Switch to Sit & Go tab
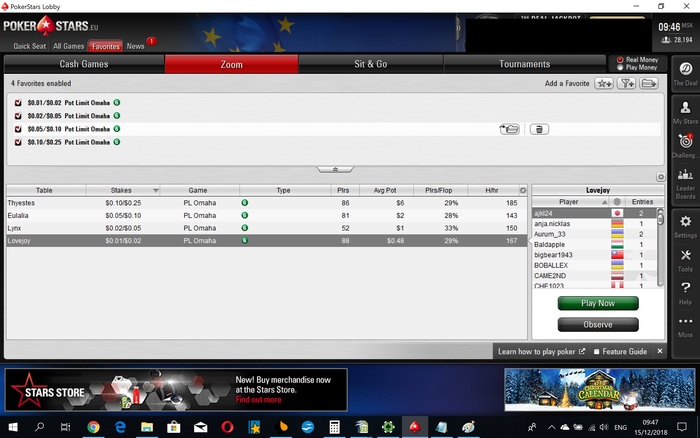Screen dimensions: 700x438 click(x=371, y=64)
